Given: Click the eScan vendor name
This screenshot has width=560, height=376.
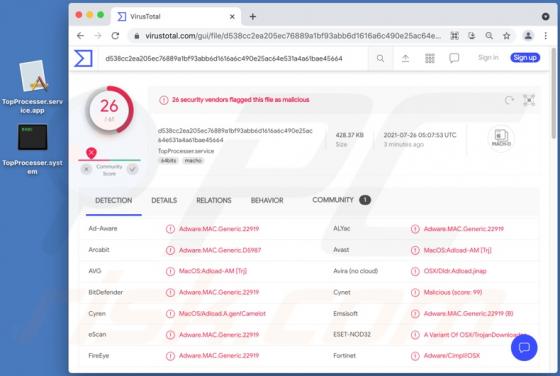Looking at the screenshot, I should [x=97, y=335].
